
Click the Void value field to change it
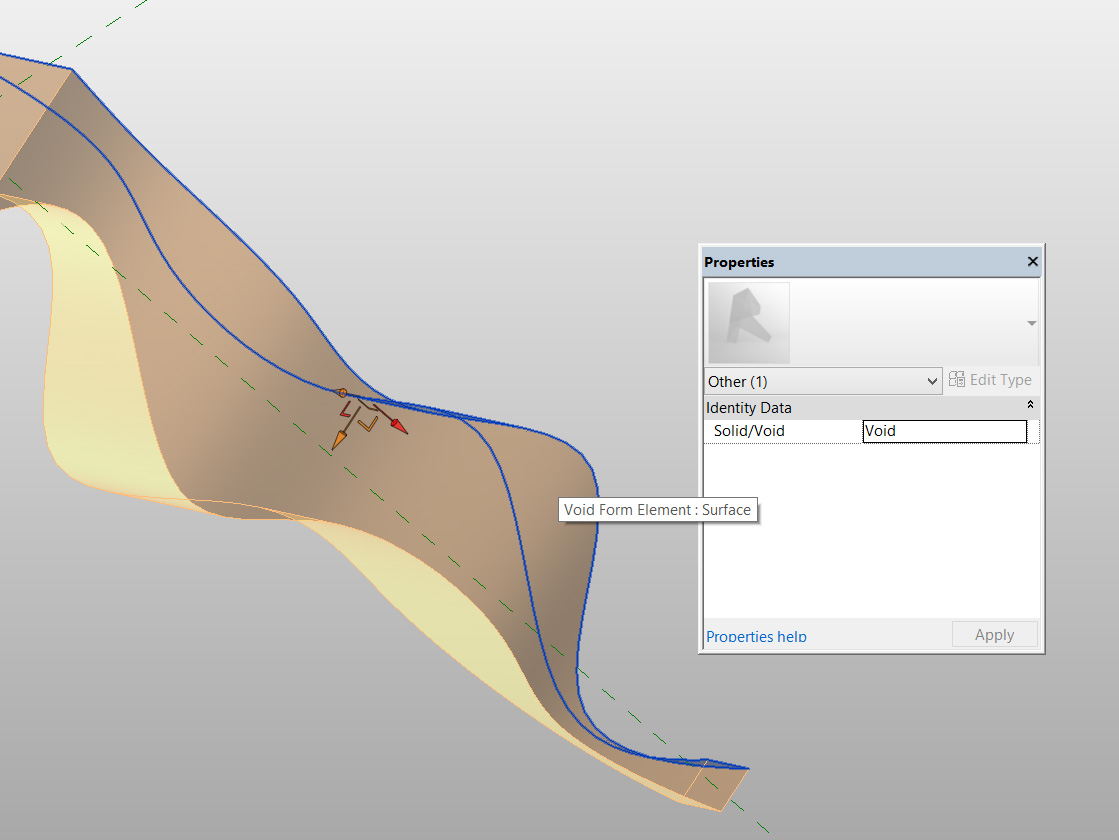click(x=944, y=431)
